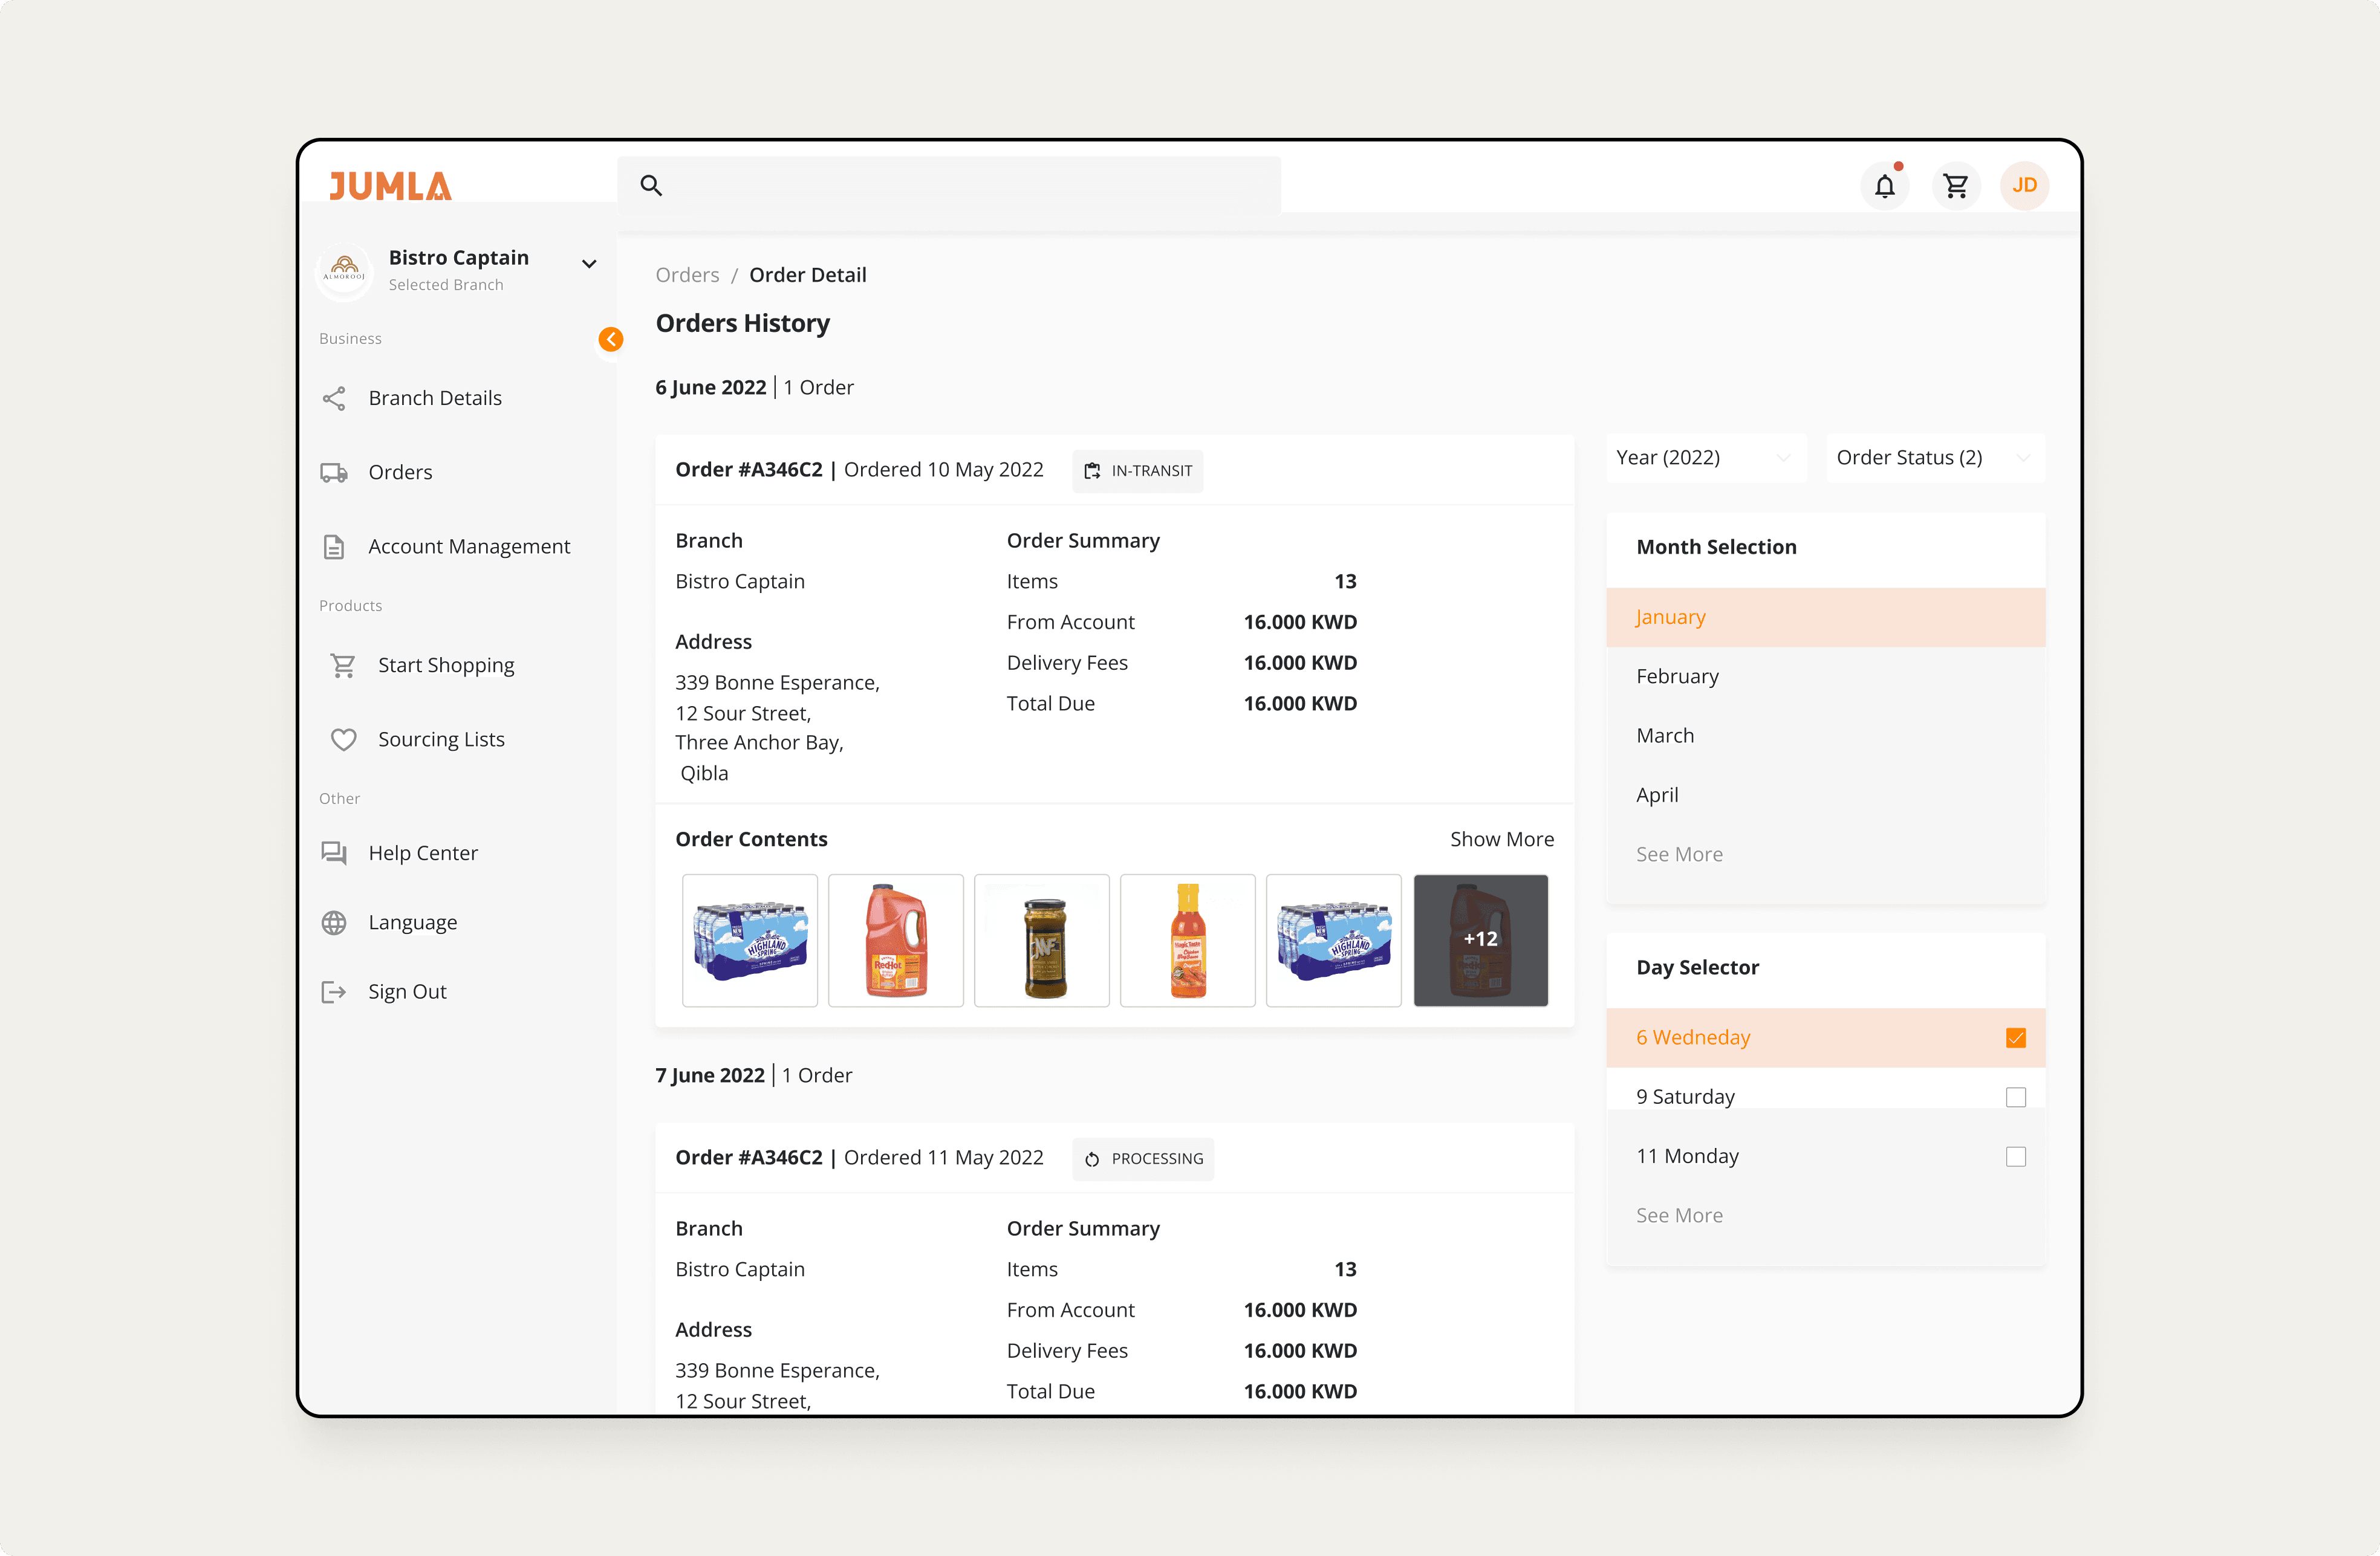Open the shopping cart icon in header
The height and width of the screenshot is (1556, 2380).
coord(1955,186)
